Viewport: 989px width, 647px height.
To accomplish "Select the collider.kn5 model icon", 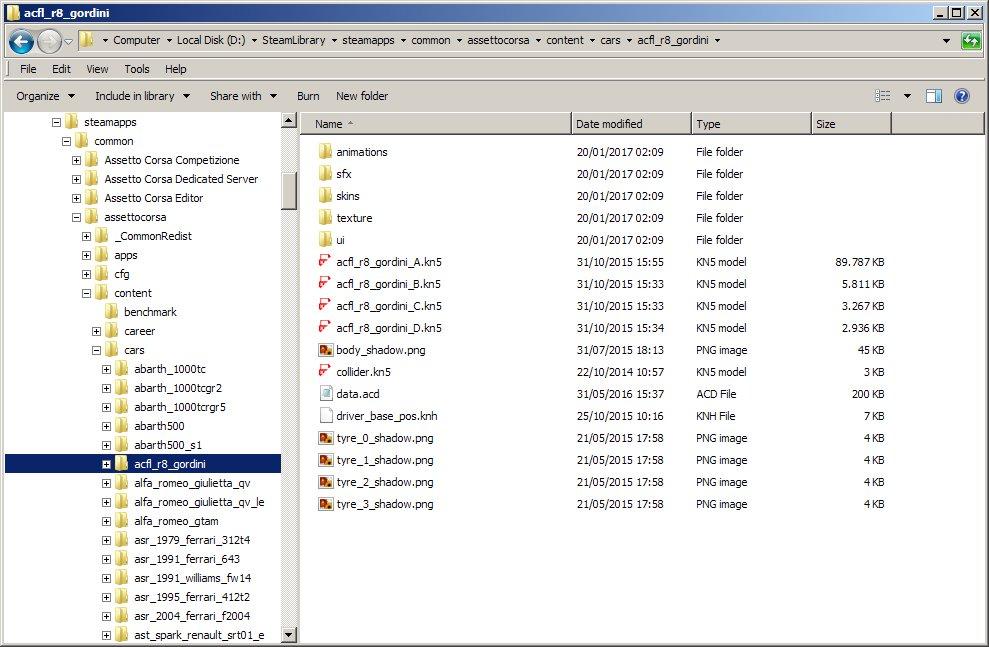I will (x=325, y=372).
